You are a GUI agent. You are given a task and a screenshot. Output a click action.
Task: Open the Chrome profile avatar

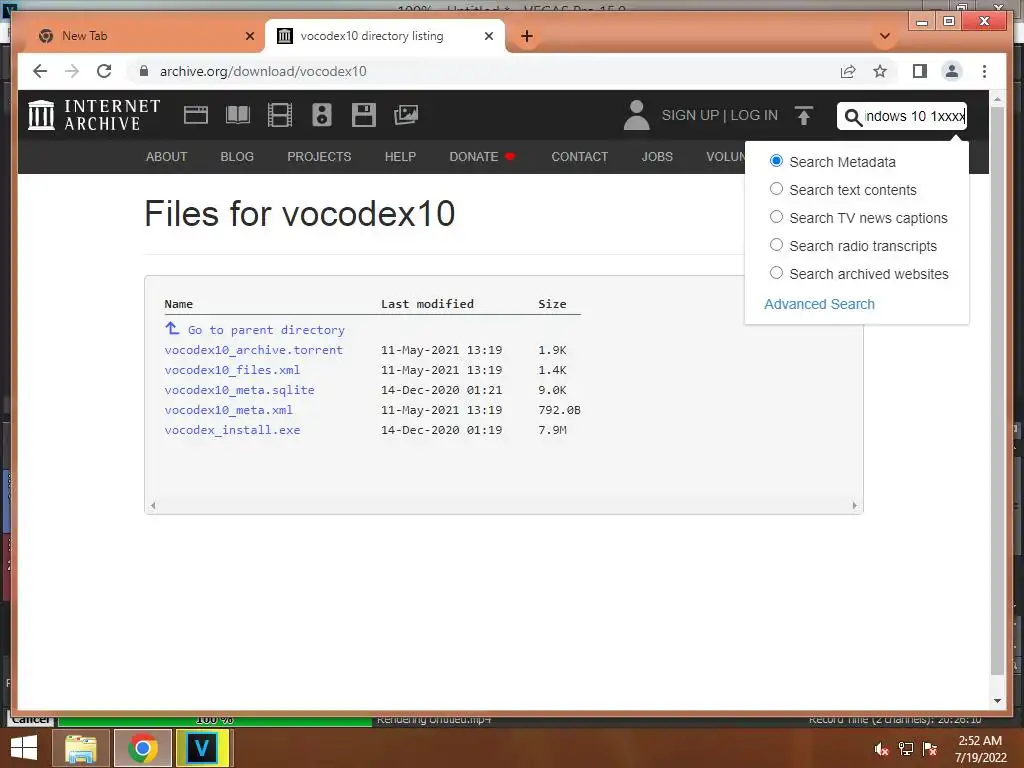952,71
